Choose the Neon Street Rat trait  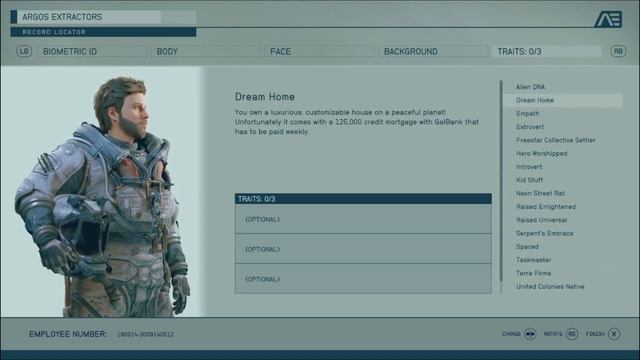point(540,193)
